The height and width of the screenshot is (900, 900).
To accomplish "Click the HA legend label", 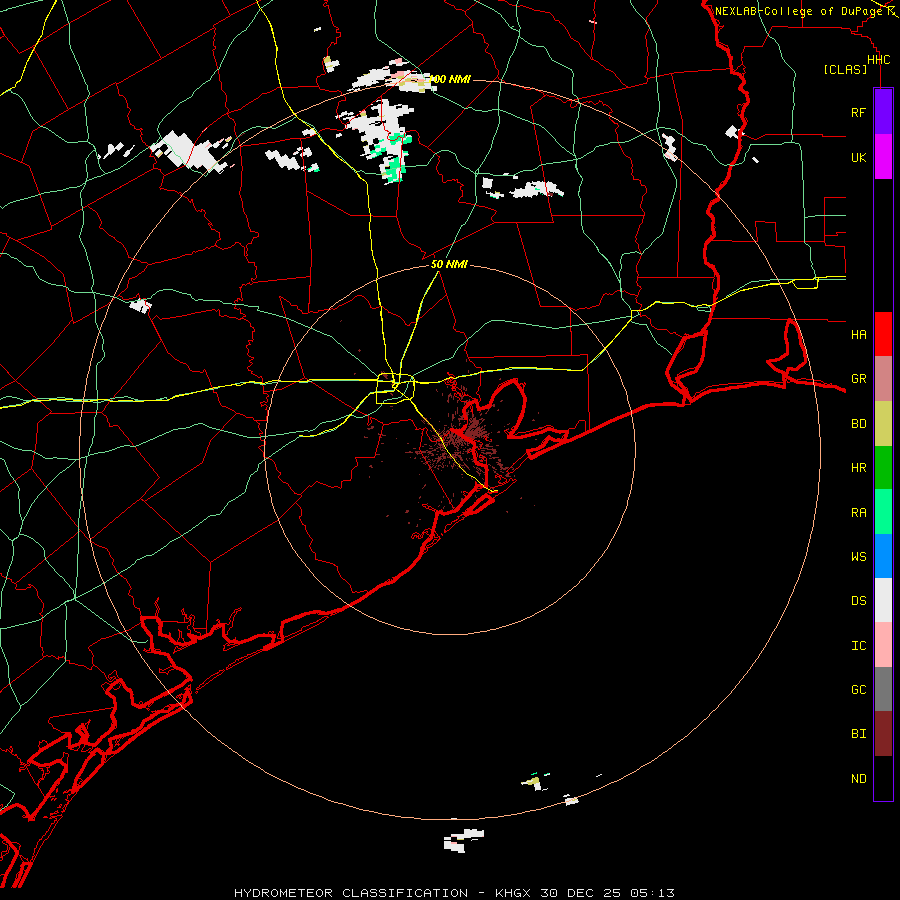I will (x=858, y=334).
